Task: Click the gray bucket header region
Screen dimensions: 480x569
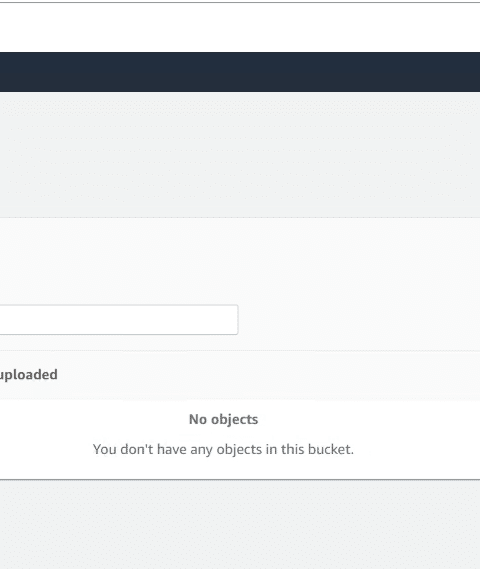Action: (x=240, y=155)
